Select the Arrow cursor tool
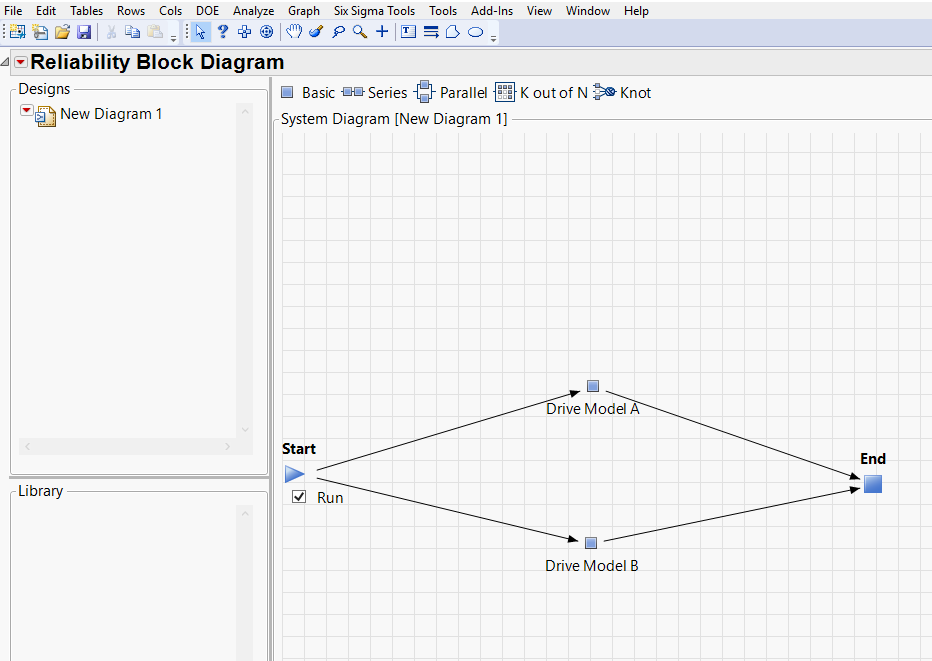The height and width of the screenshot is (661, 932). tap(200, 32)
